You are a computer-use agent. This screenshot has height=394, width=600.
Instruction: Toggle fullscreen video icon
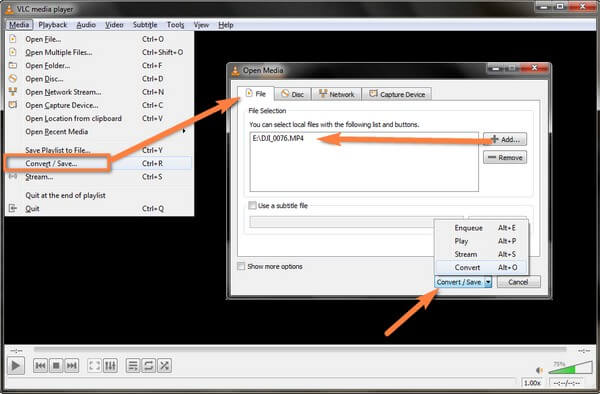click(x=94, y=366)
